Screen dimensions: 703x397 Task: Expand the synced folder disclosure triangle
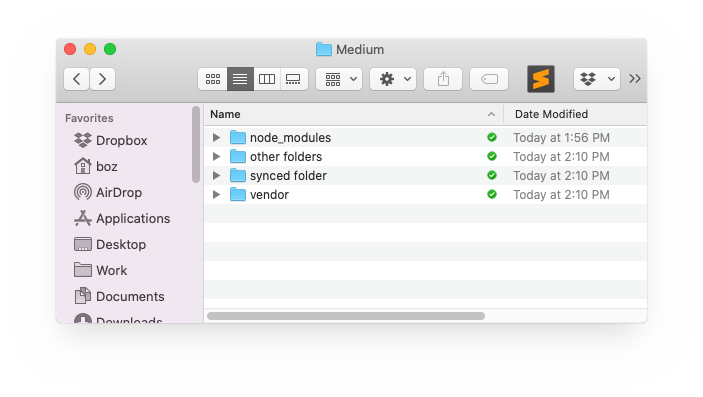point(216,175)
